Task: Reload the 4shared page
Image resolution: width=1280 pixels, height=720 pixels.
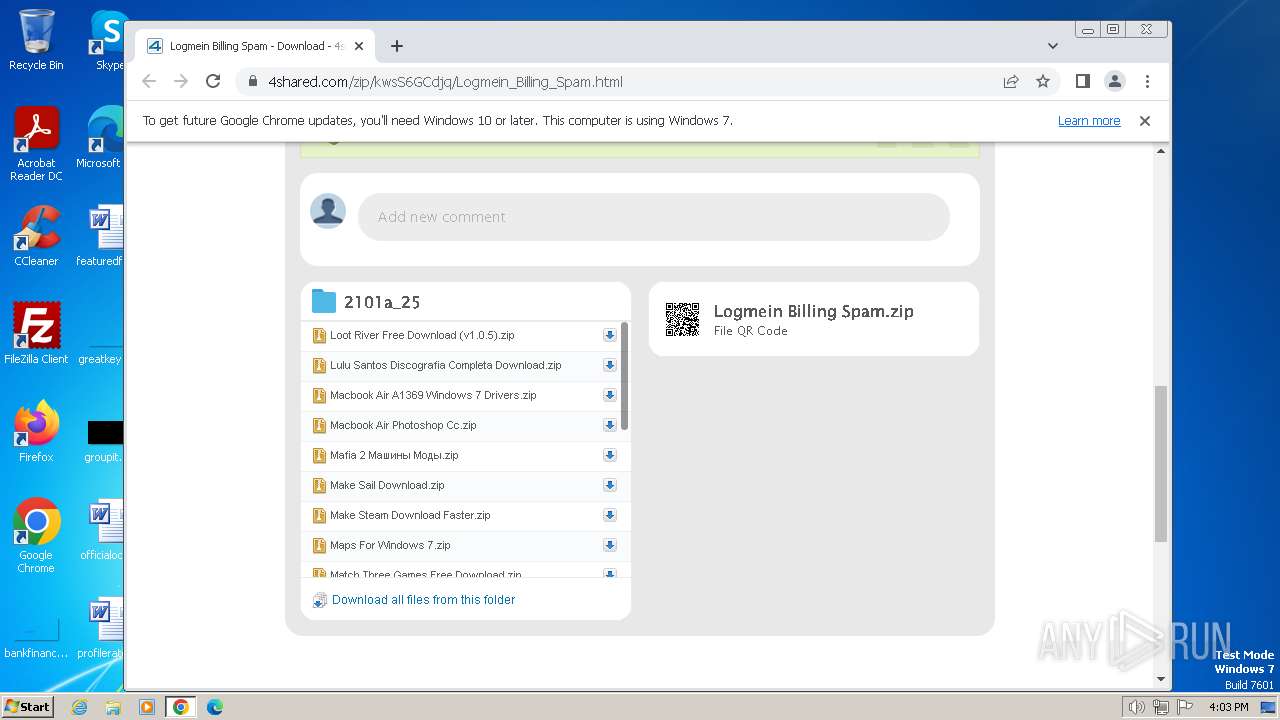Action: [x=213, y=81]
